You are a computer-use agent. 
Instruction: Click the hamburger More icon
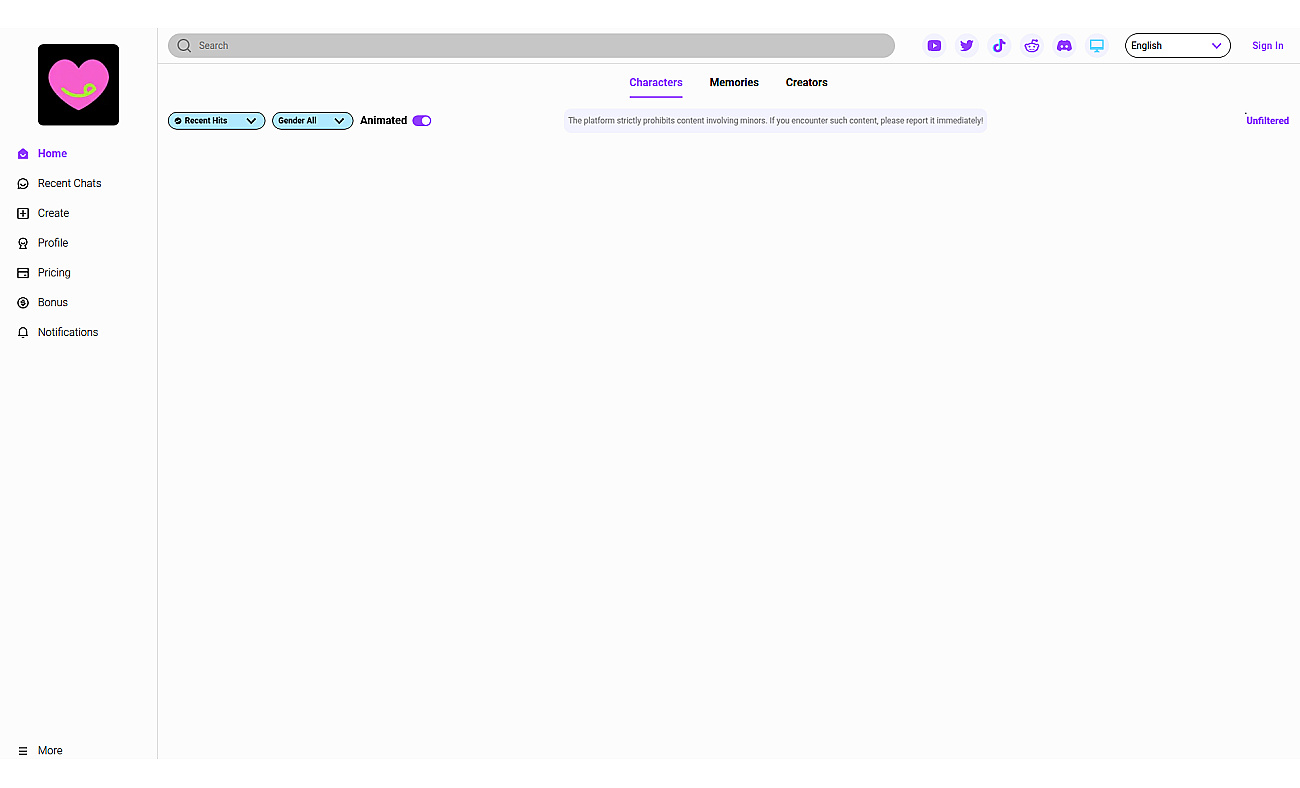tap(23, 751)
